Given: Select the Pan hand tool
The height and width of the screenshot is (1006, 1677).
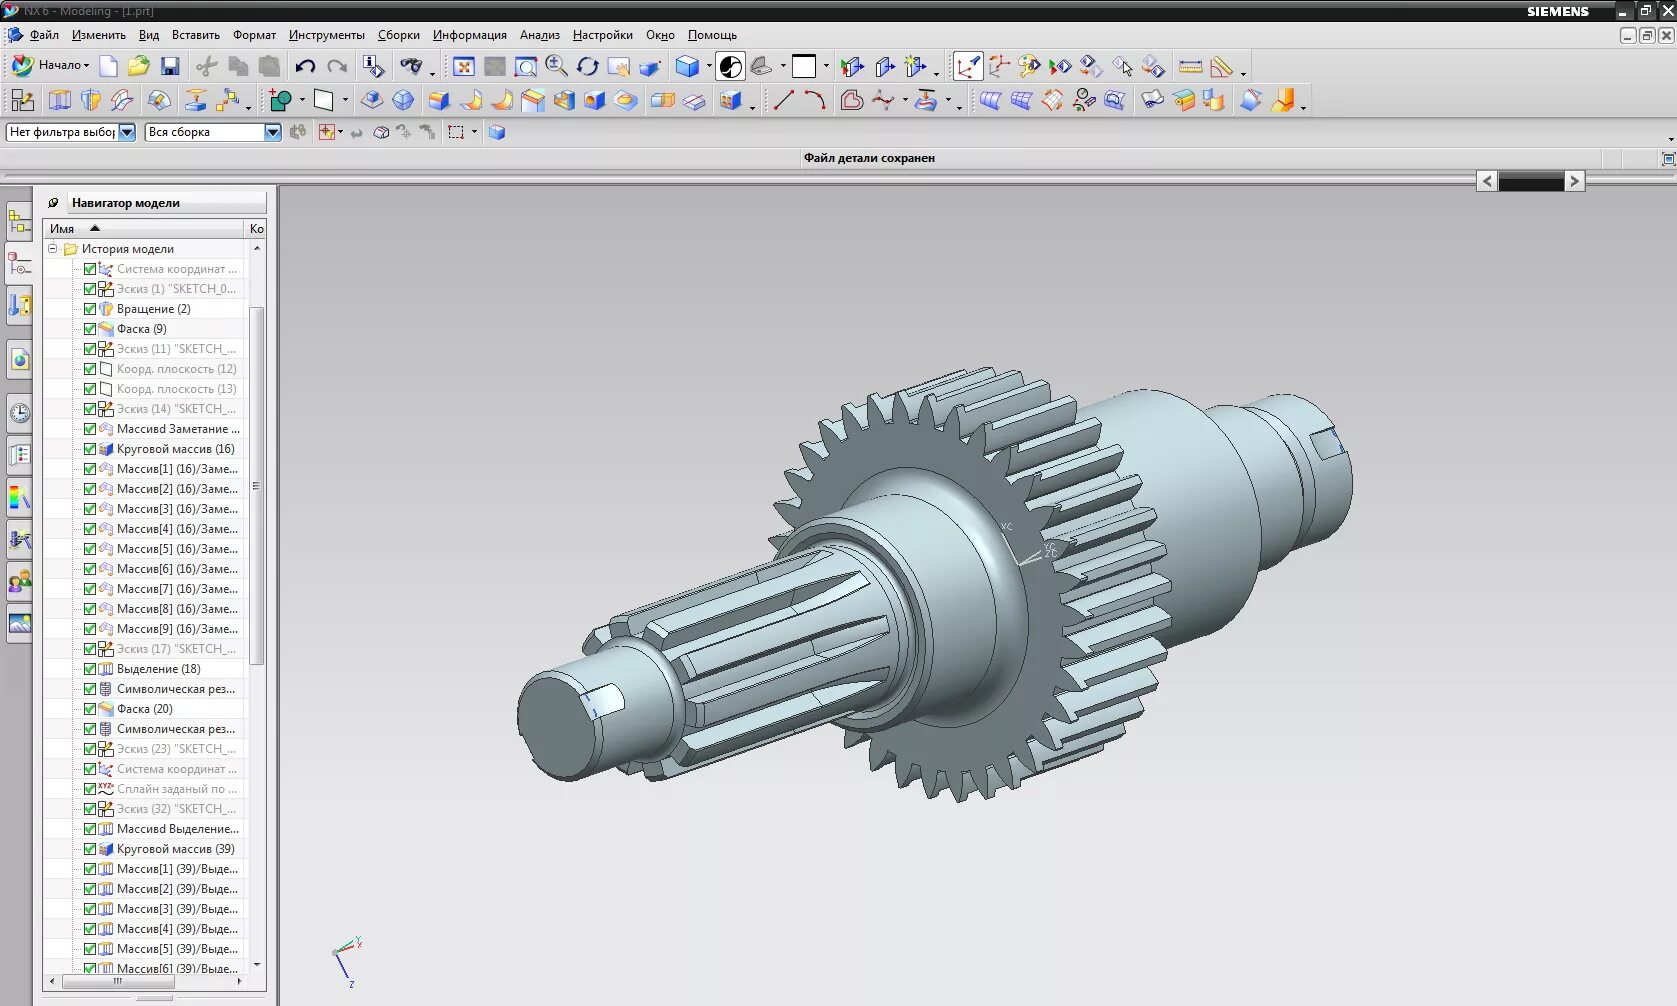Looking at the screenshot, I should 619,66.
